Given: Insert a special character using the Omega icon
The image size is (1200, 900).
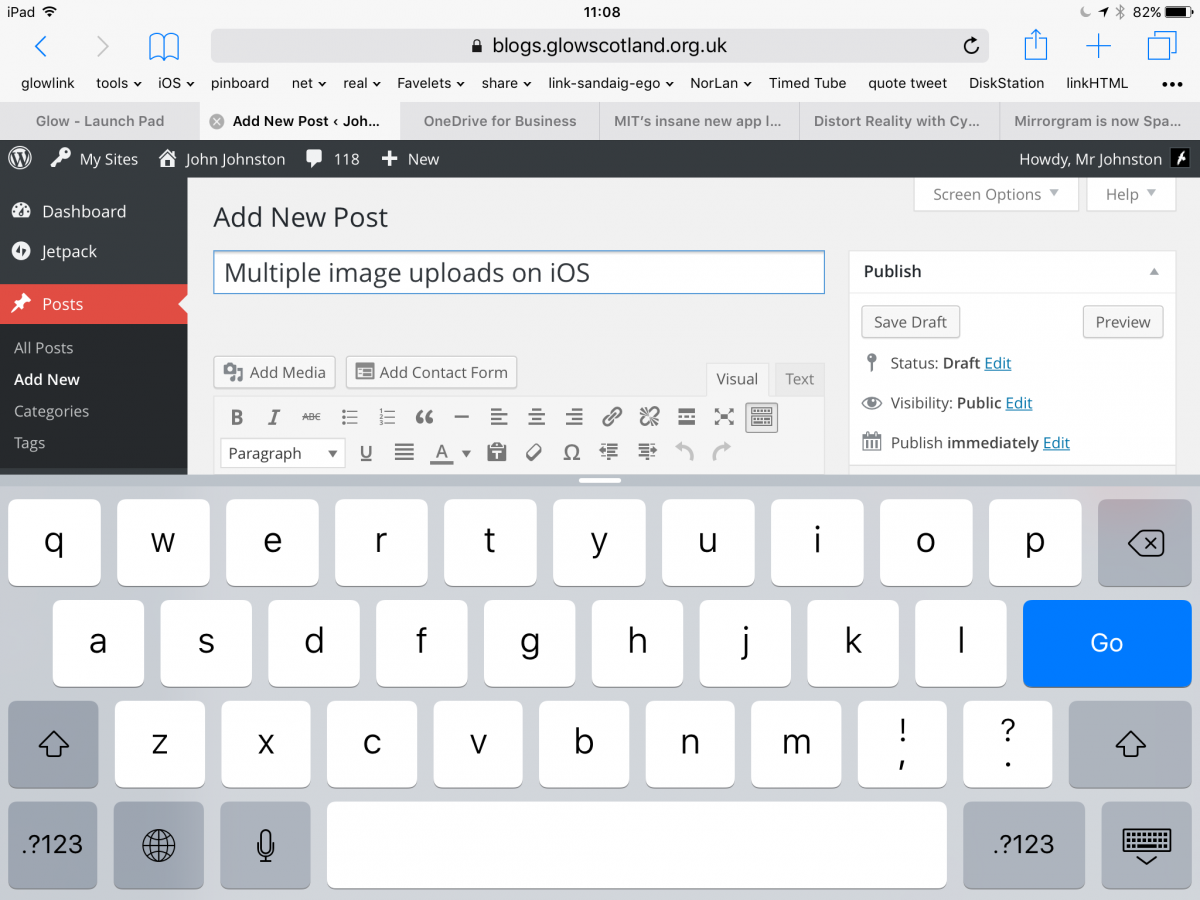Looking at the screenshot, I should point(571,453).
